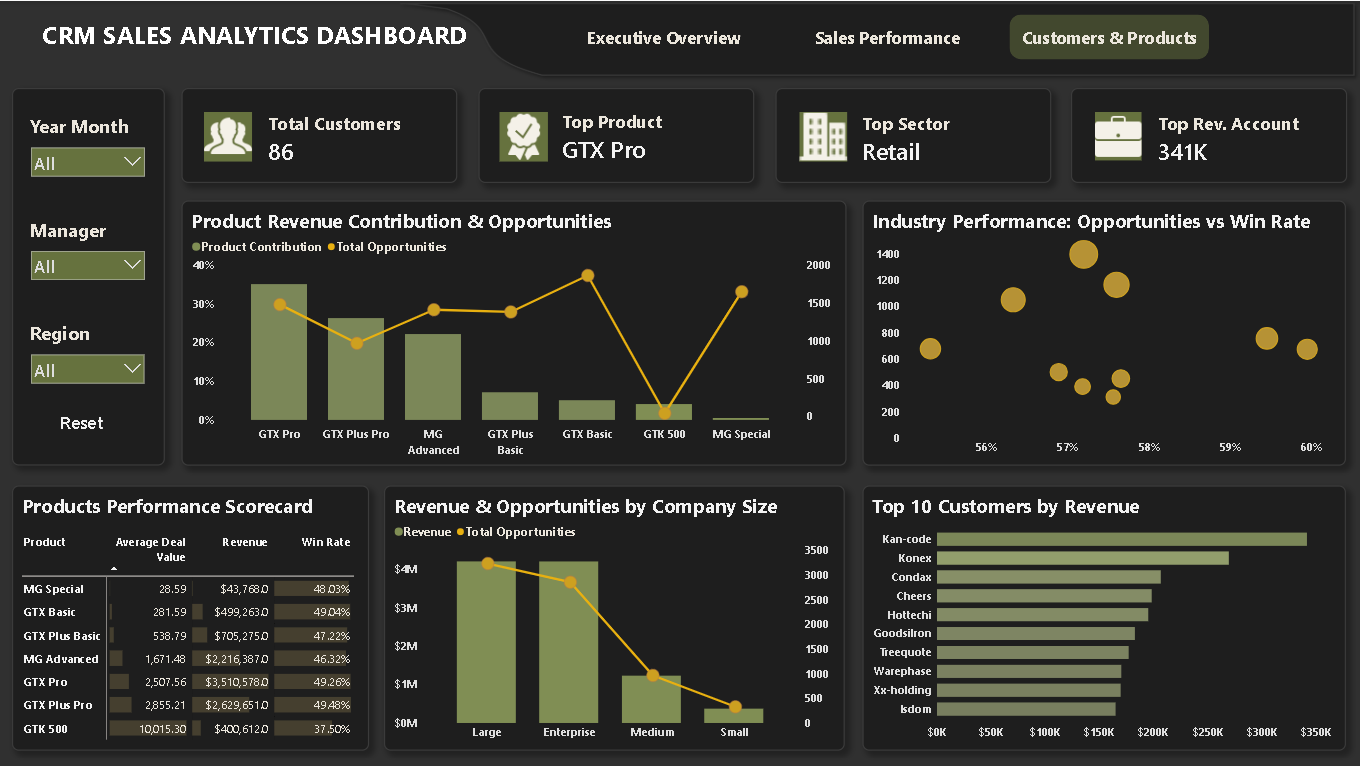Click the leftmost bubble in industry scatter chart
Image resolution: width=1360 pixels, height=766 pixels.
point(930,348)
